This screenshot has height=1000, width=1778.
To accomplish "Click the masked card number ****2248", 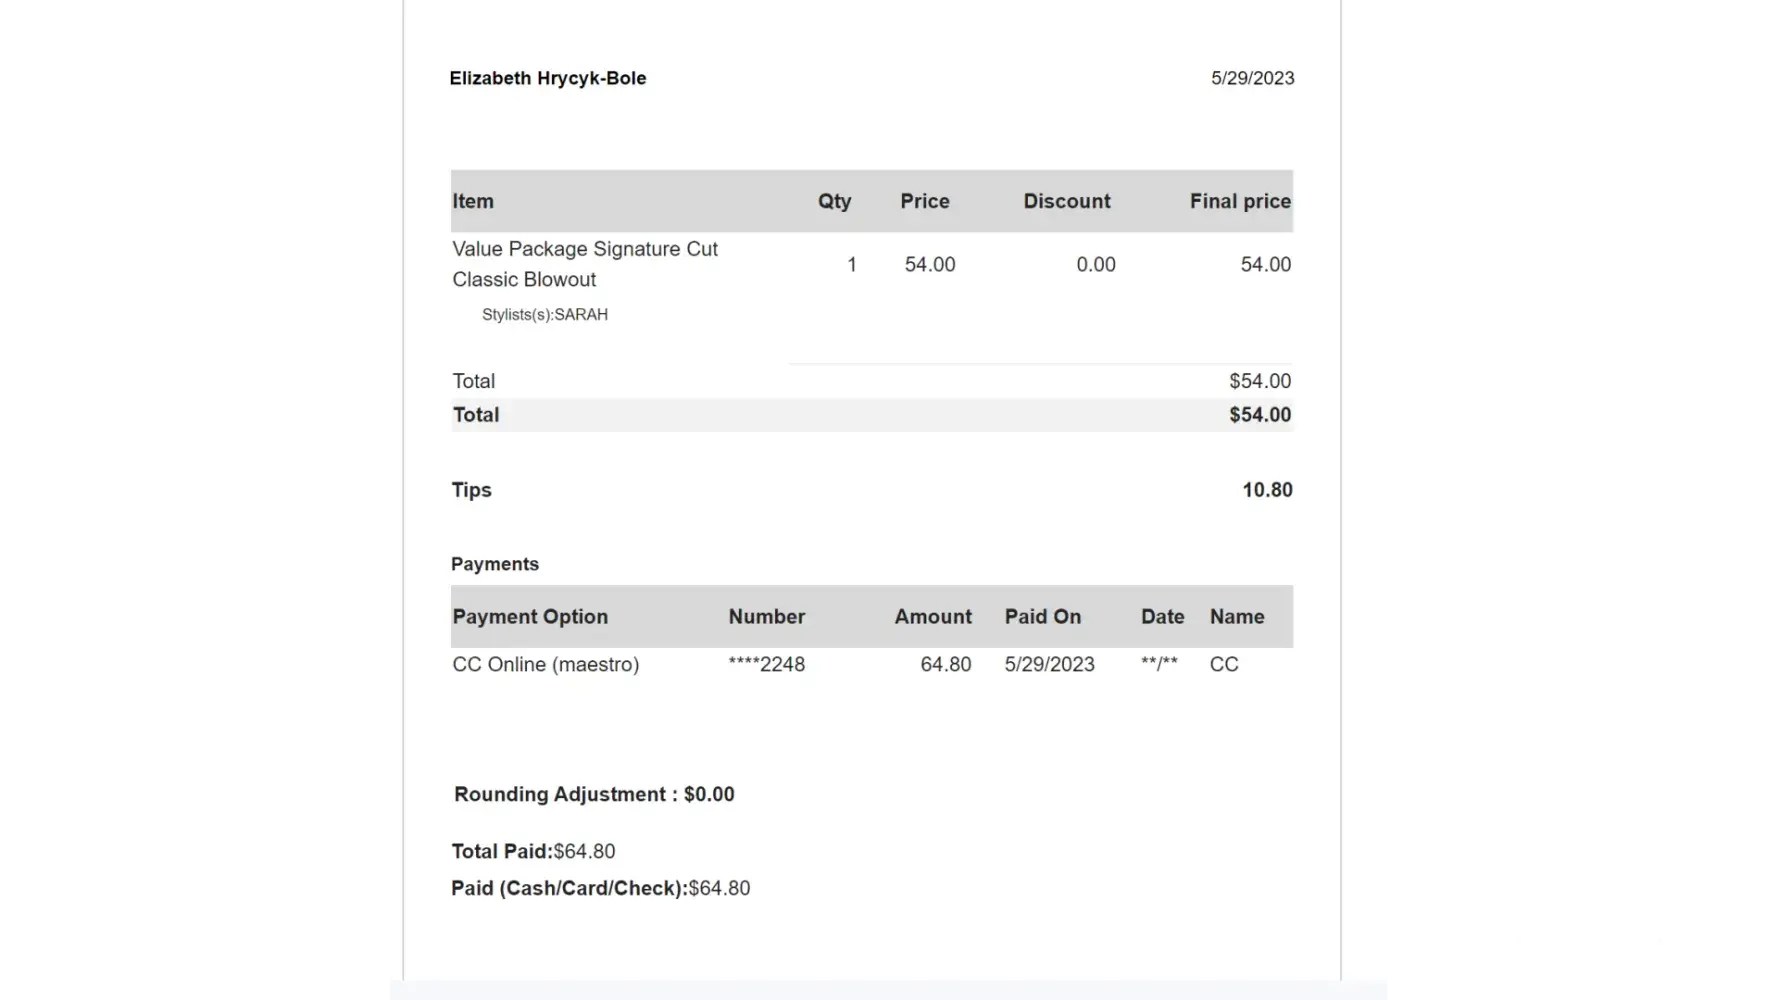I will tap(766, 665).
